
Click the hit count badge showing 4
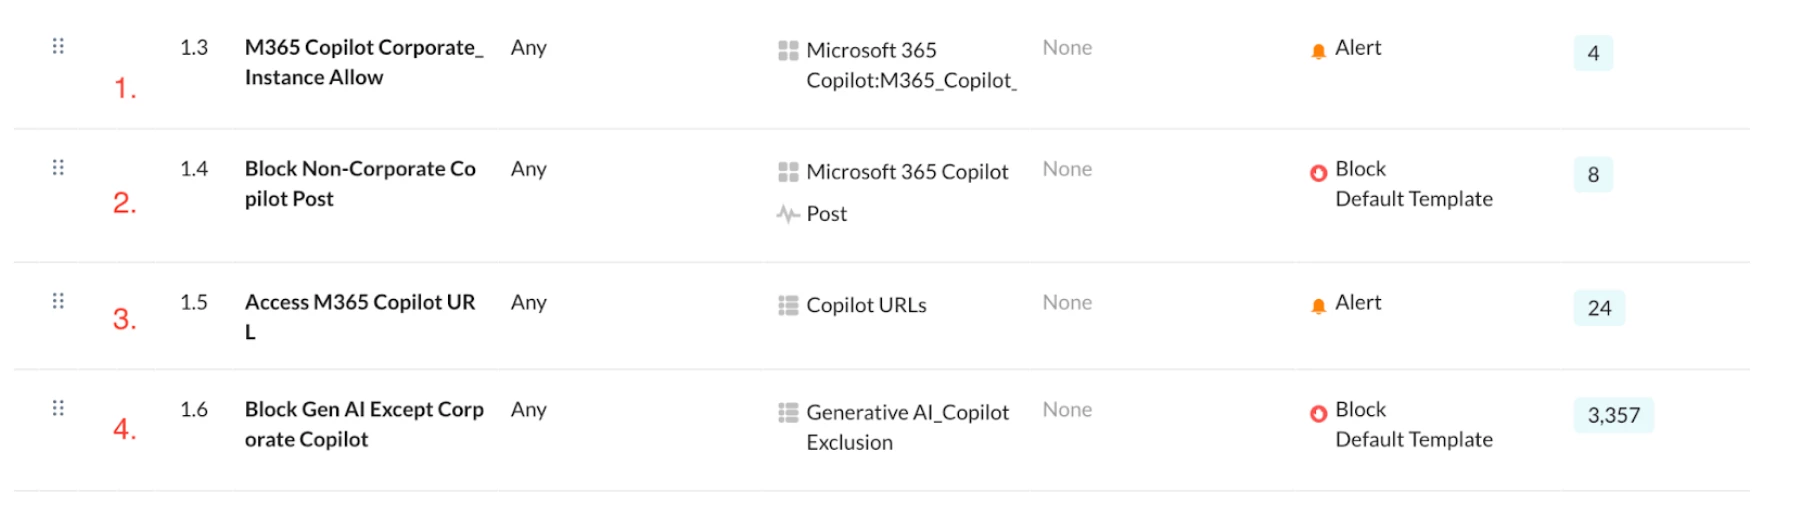[1593, 53]
